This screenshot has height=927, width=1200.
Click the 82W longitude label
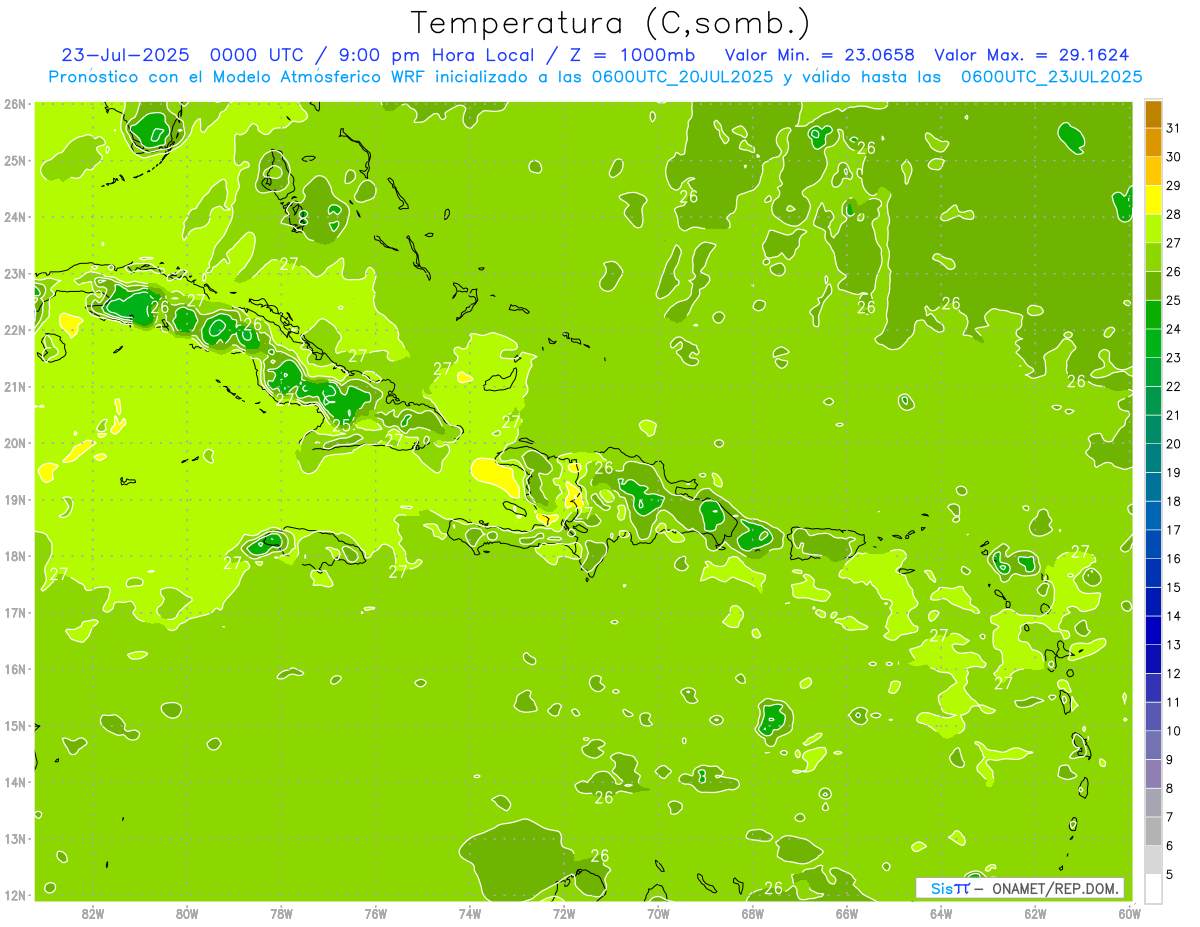tap(92, 913)
